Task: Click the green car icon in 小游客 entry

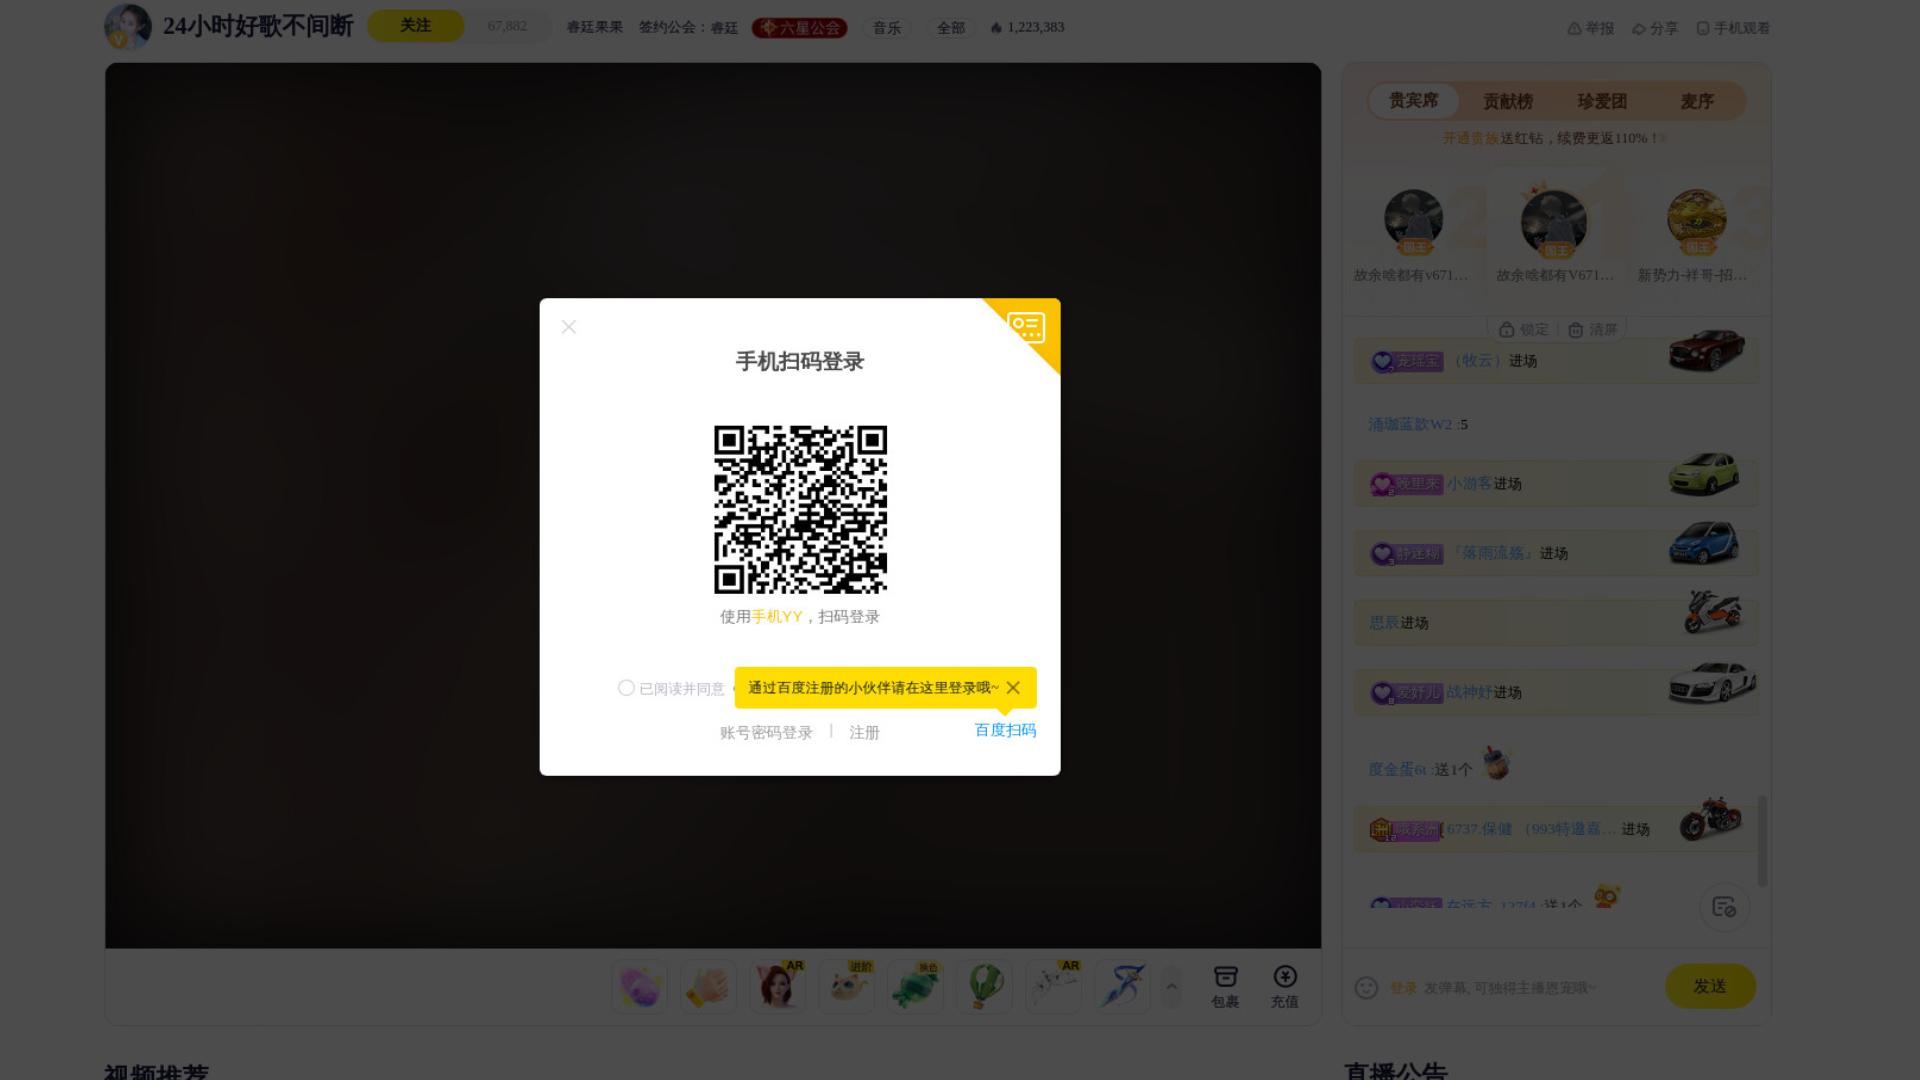Action: (1704, 474)
